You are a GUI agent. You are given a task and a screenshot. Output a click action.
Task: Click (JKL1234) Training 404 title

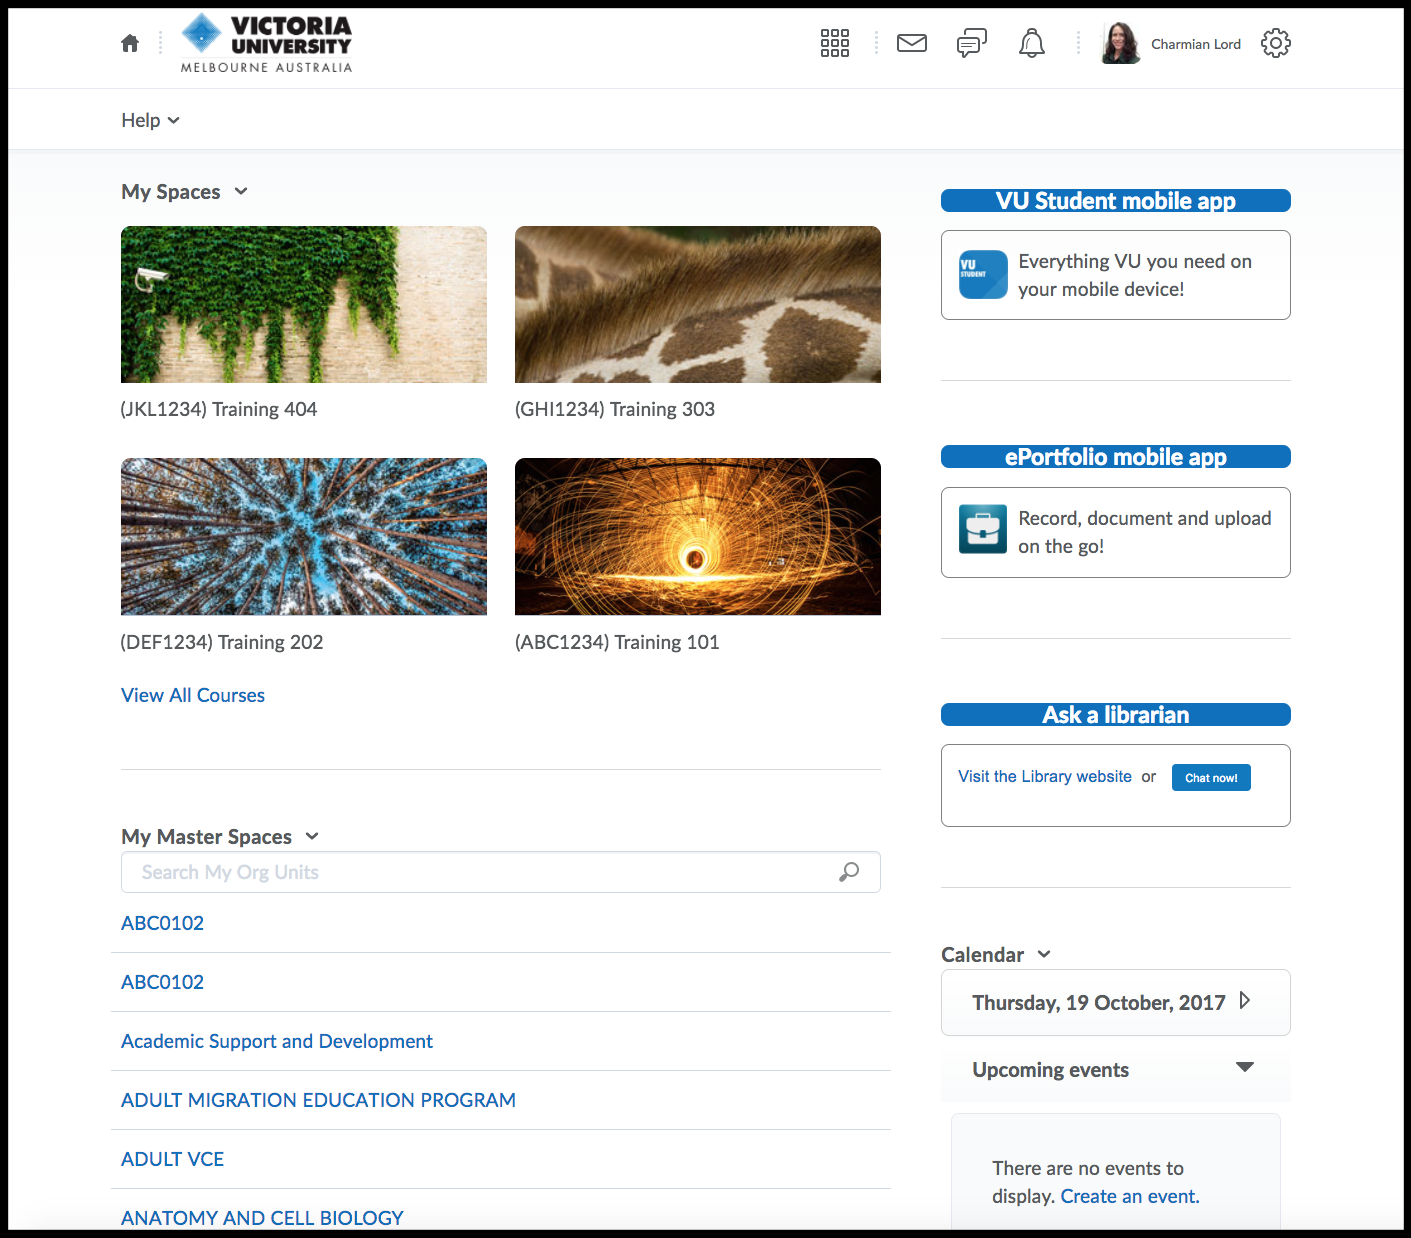pyautogui.click(x=219, y=409)
